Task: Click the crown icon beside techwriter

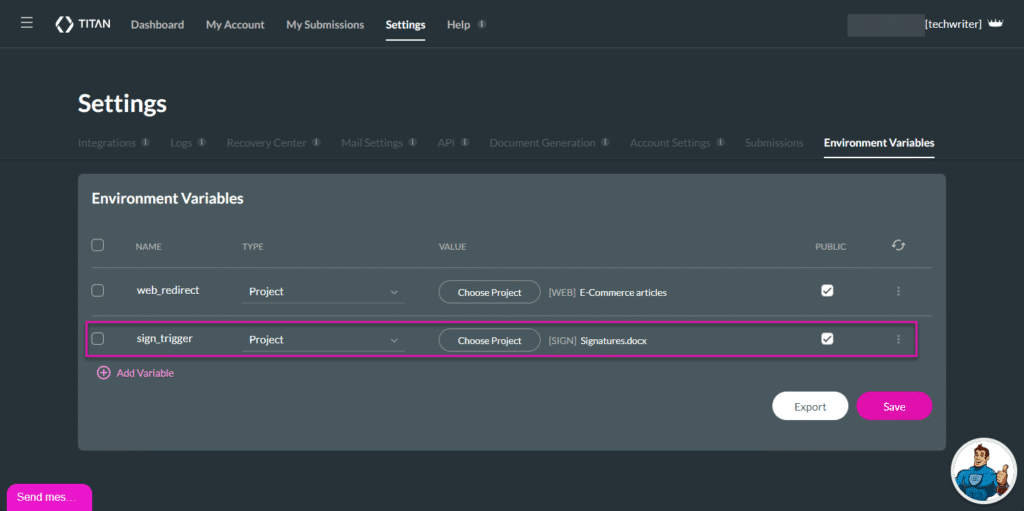Action: 995,24
